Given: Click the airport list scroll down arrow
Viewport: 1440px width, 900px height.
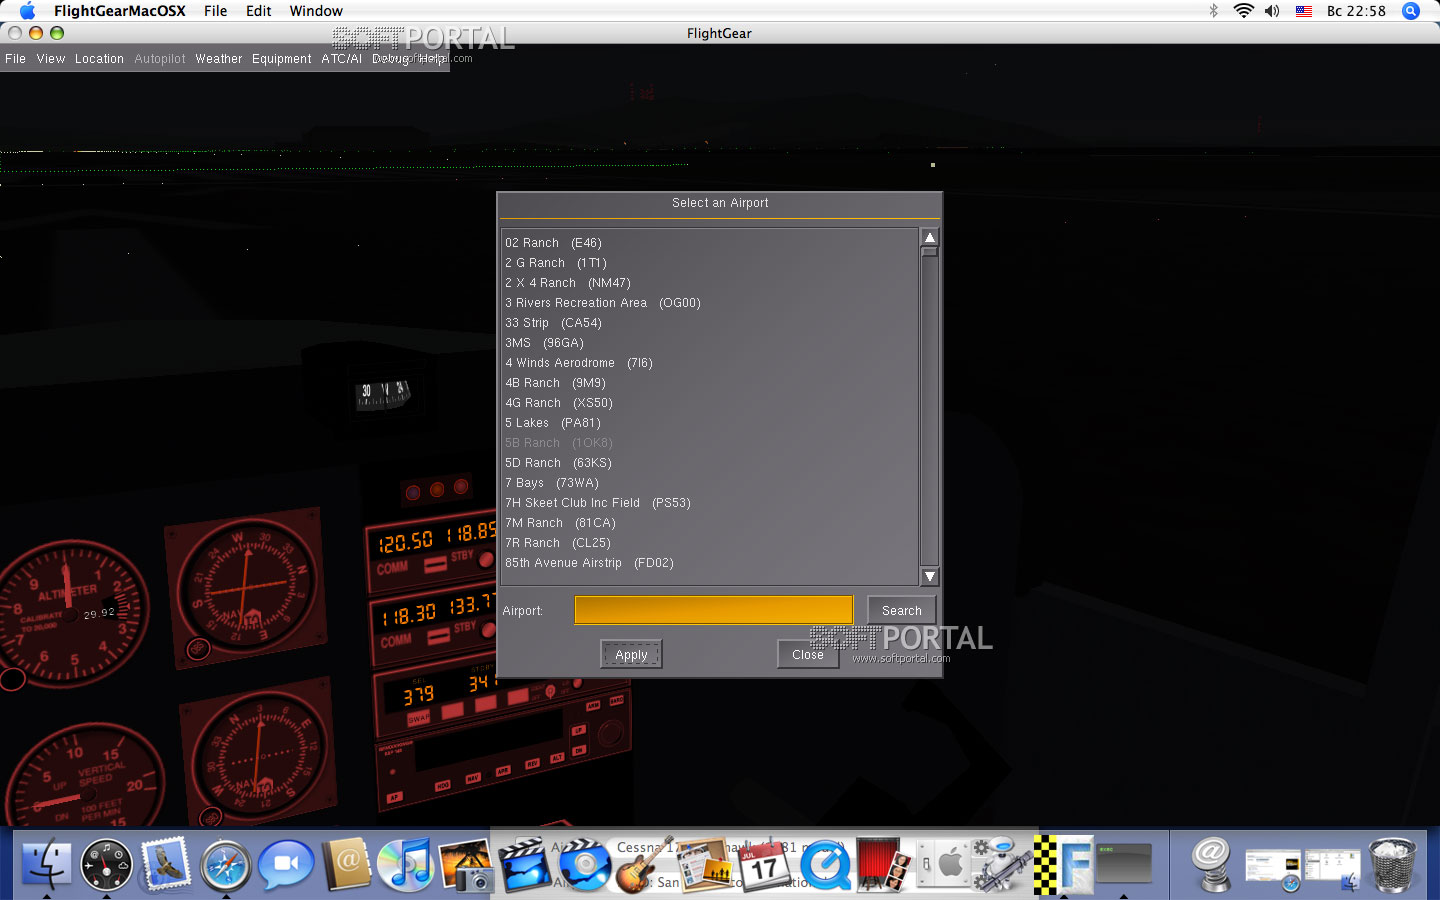Looking at the screenshot, I should coord(930,576).
